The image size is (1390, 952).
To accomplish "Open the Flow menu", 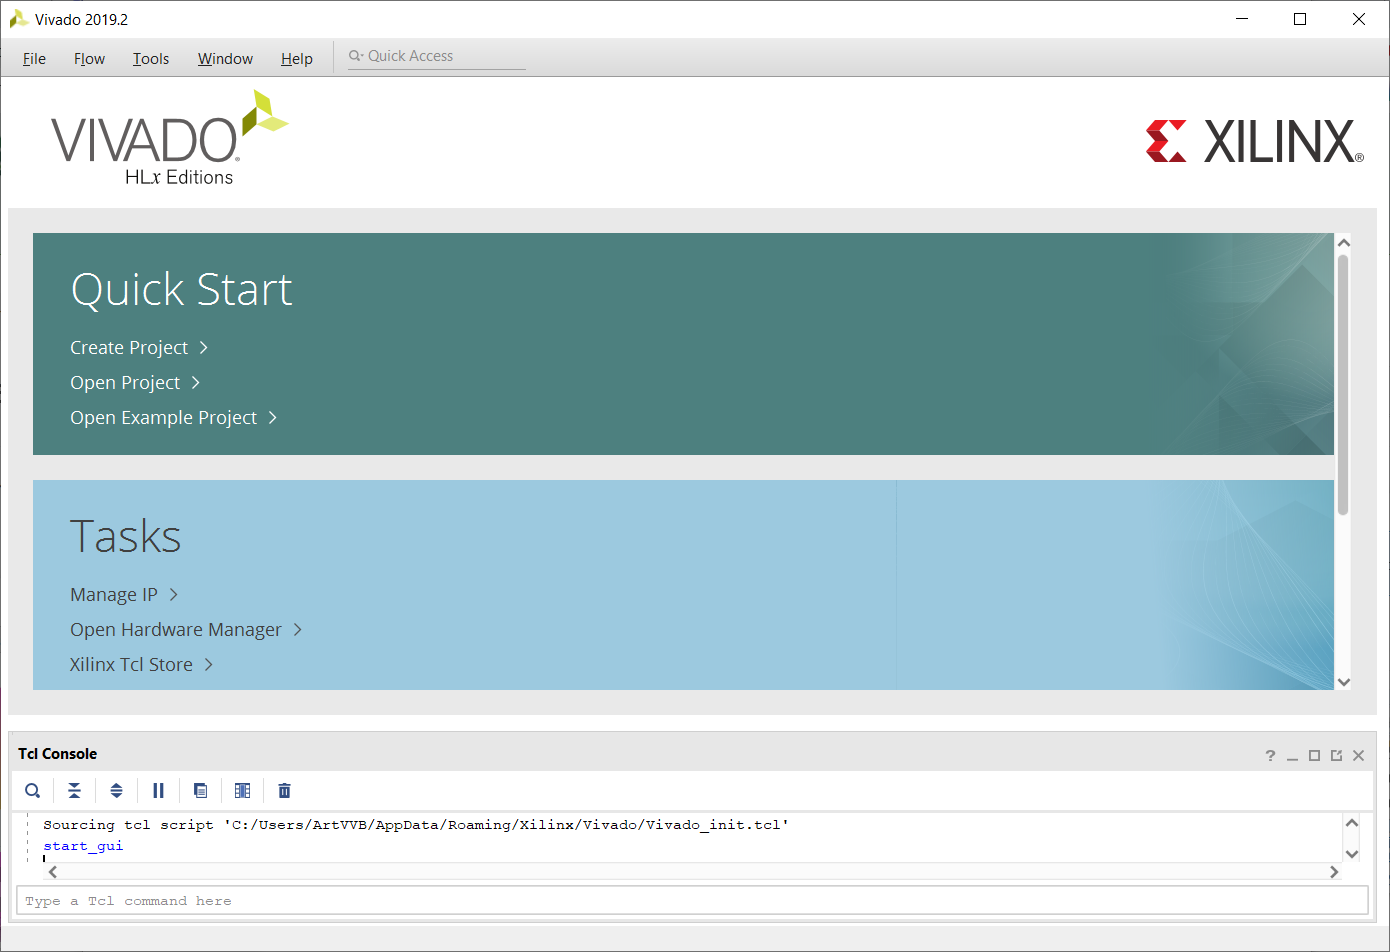I will pyautogui.click(x=89, y=59).
